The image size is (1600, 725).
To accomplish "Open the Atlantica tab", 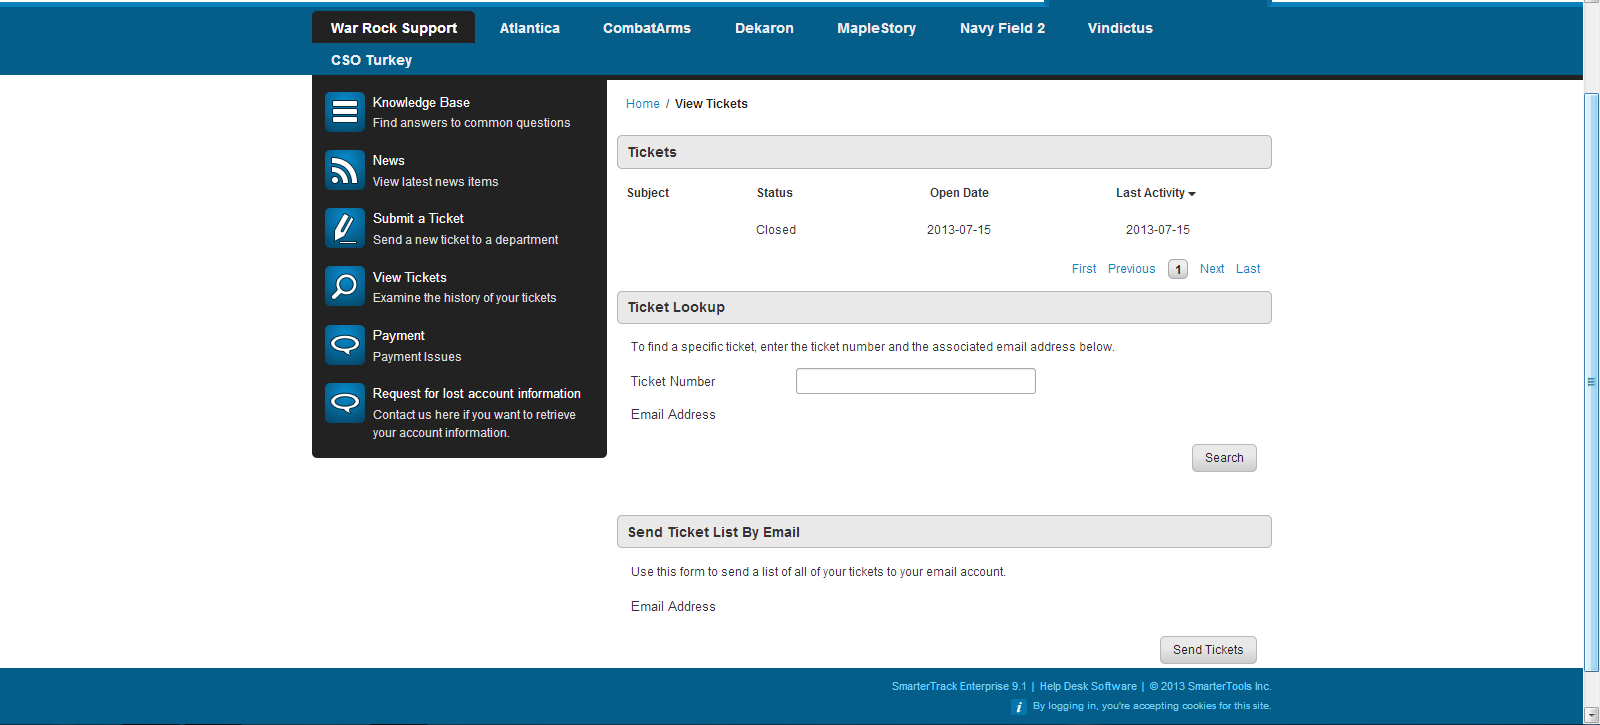I will tap(530, 28).
